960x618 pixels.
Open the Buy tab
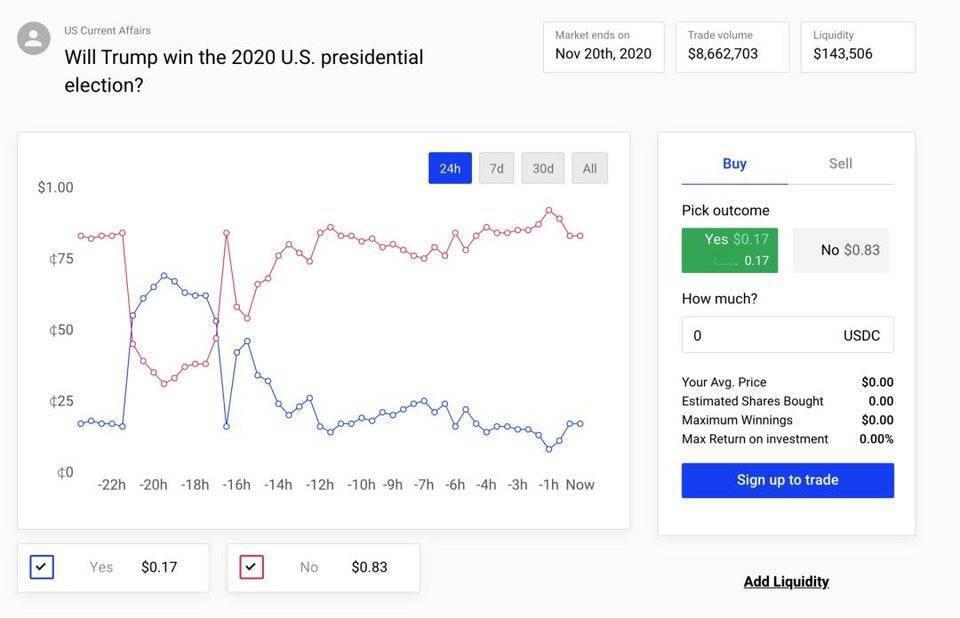(x=735, y=164)
